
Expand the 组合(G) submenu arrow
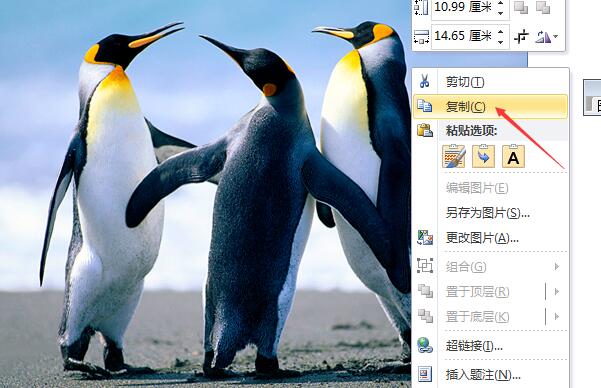[557, 266]
